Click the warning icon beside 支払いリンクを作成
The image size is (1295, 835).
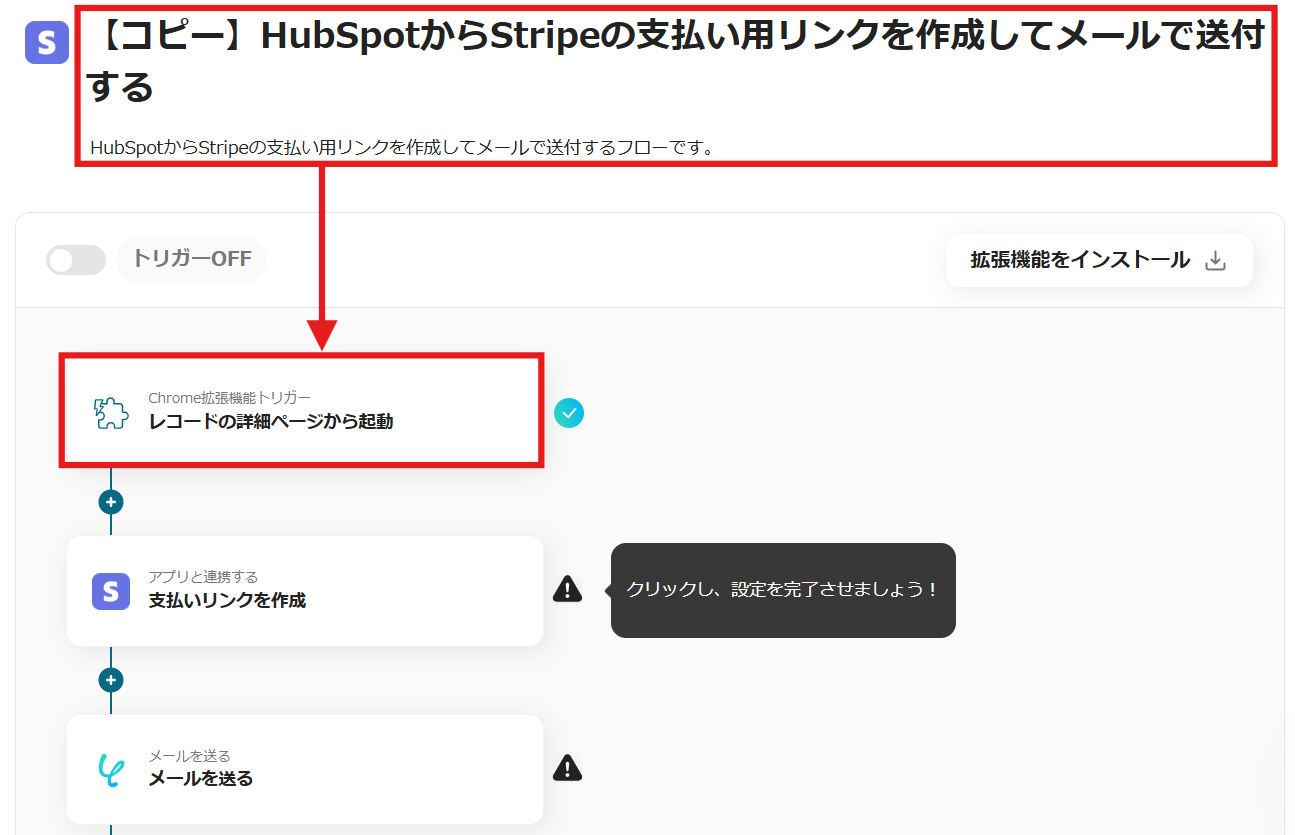568,589
